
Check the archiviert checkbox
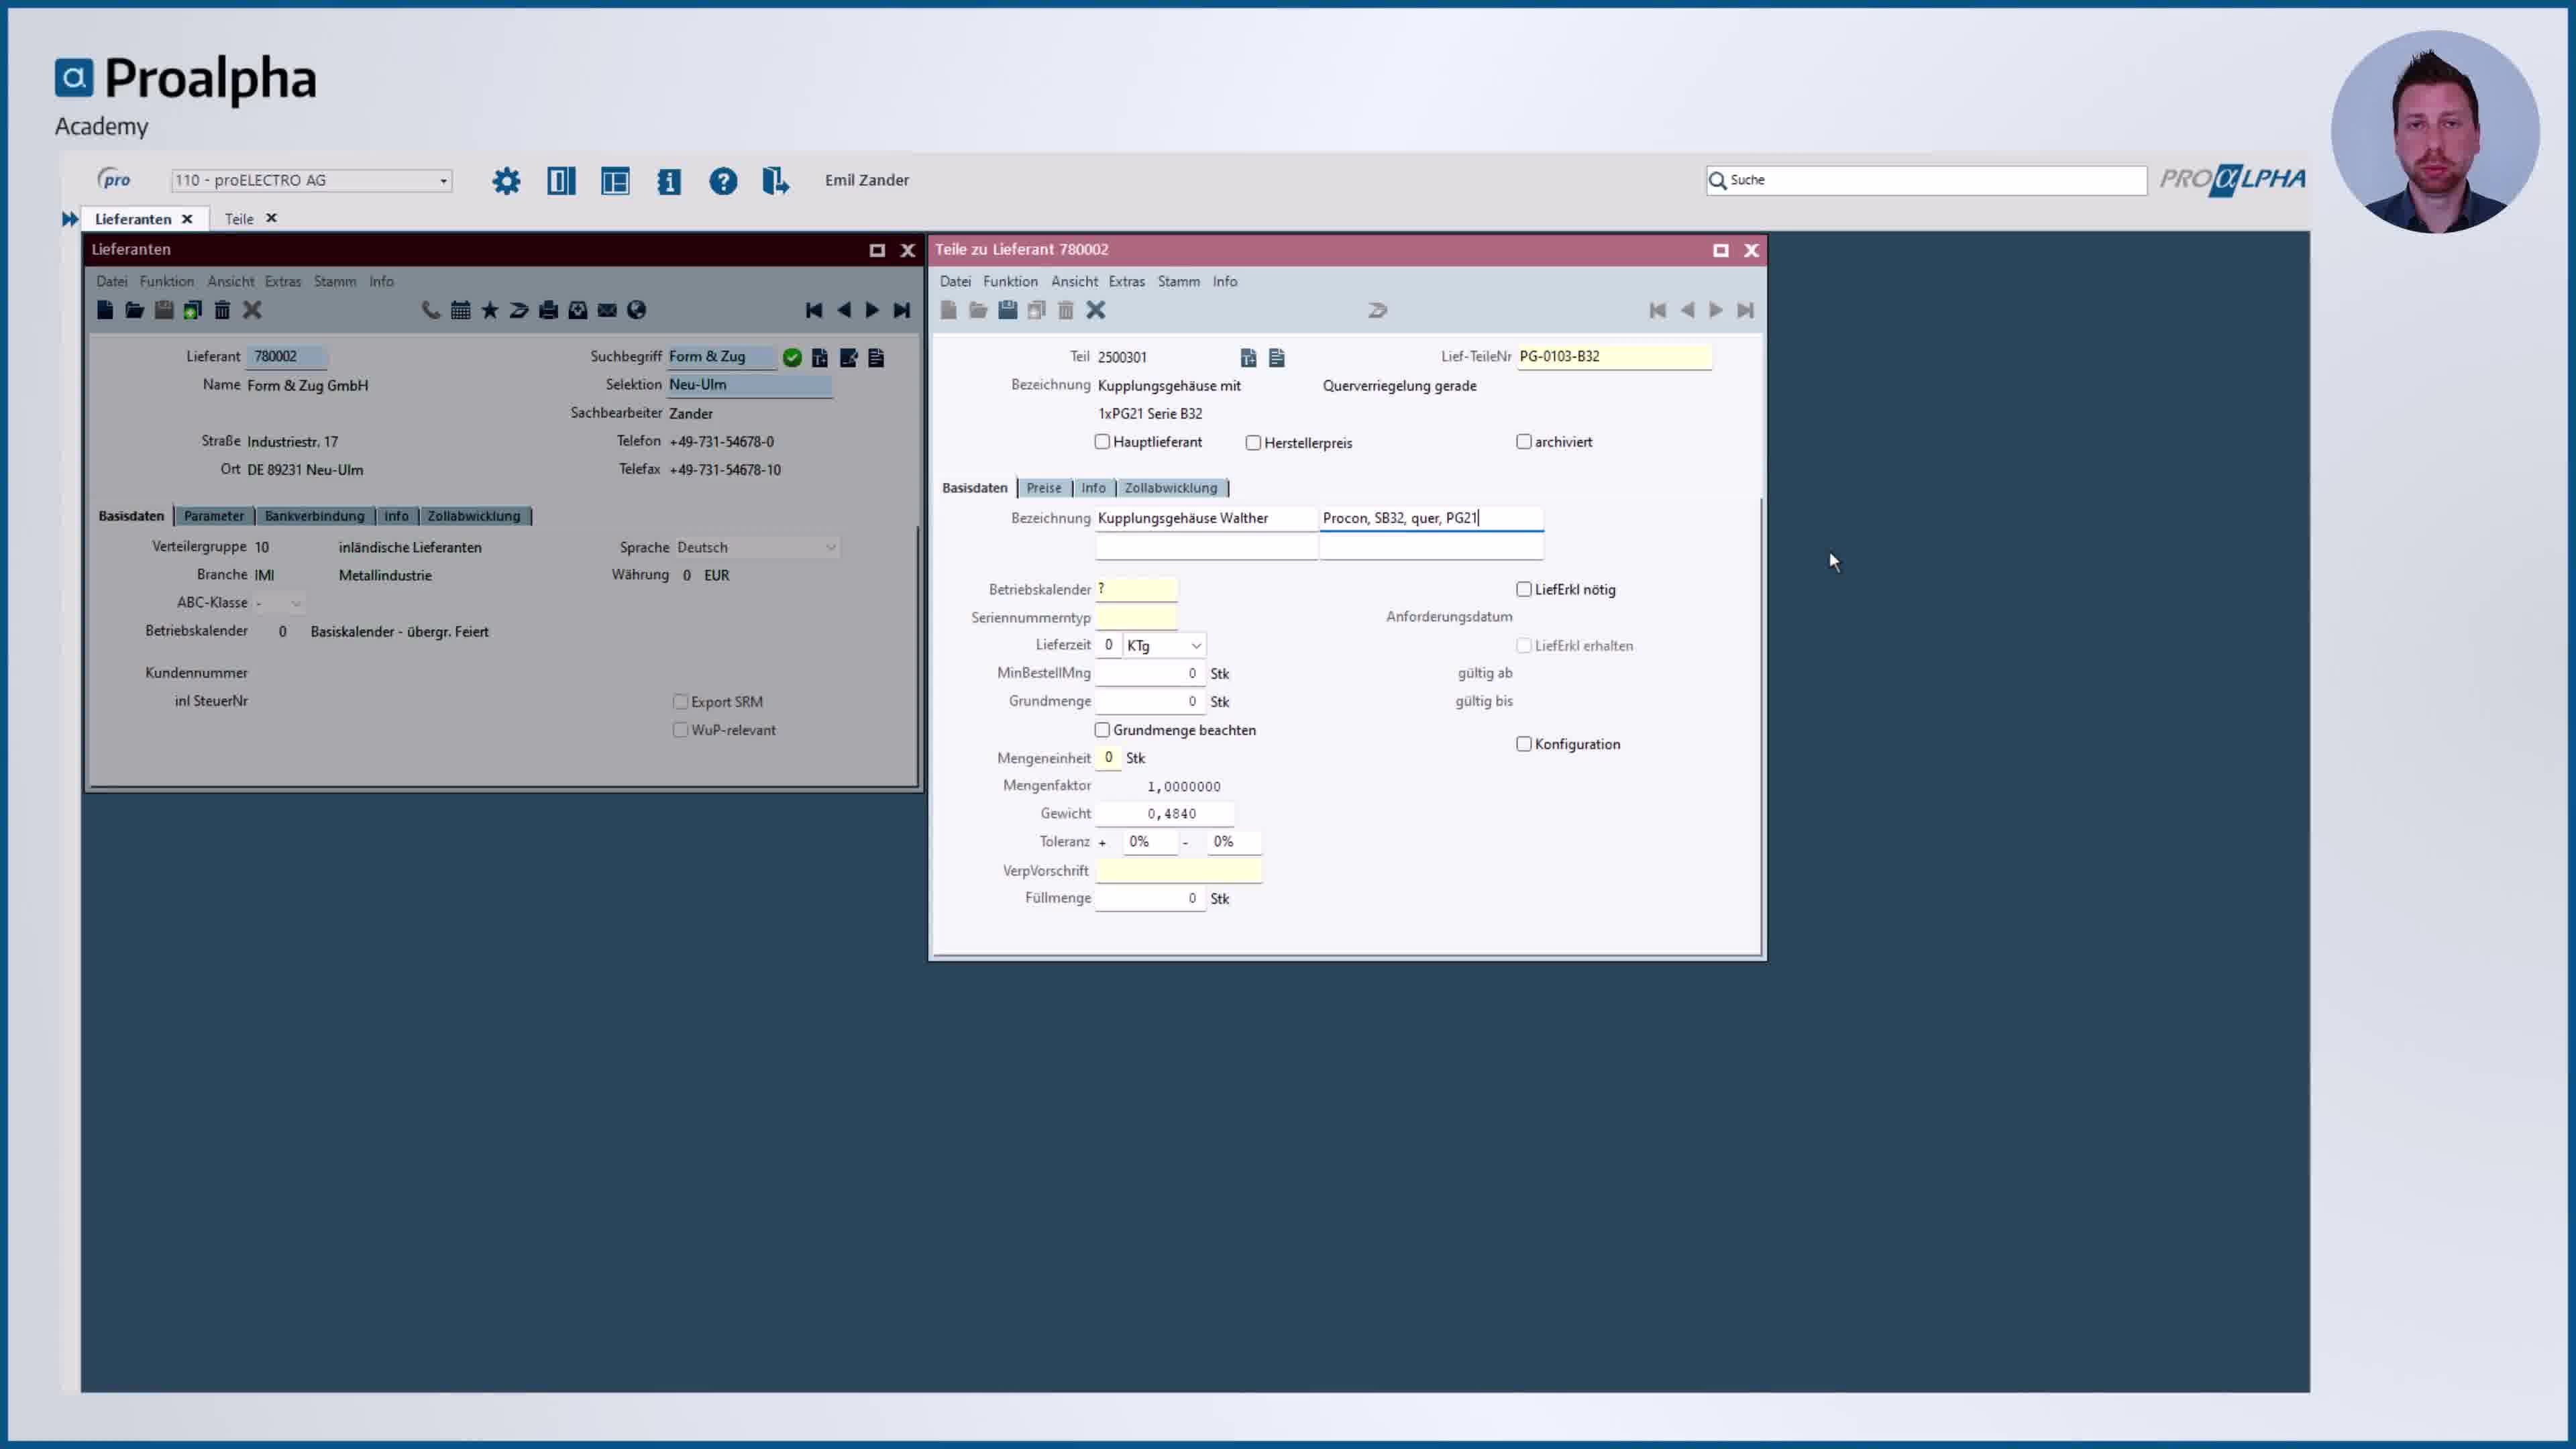(1524, 442)
